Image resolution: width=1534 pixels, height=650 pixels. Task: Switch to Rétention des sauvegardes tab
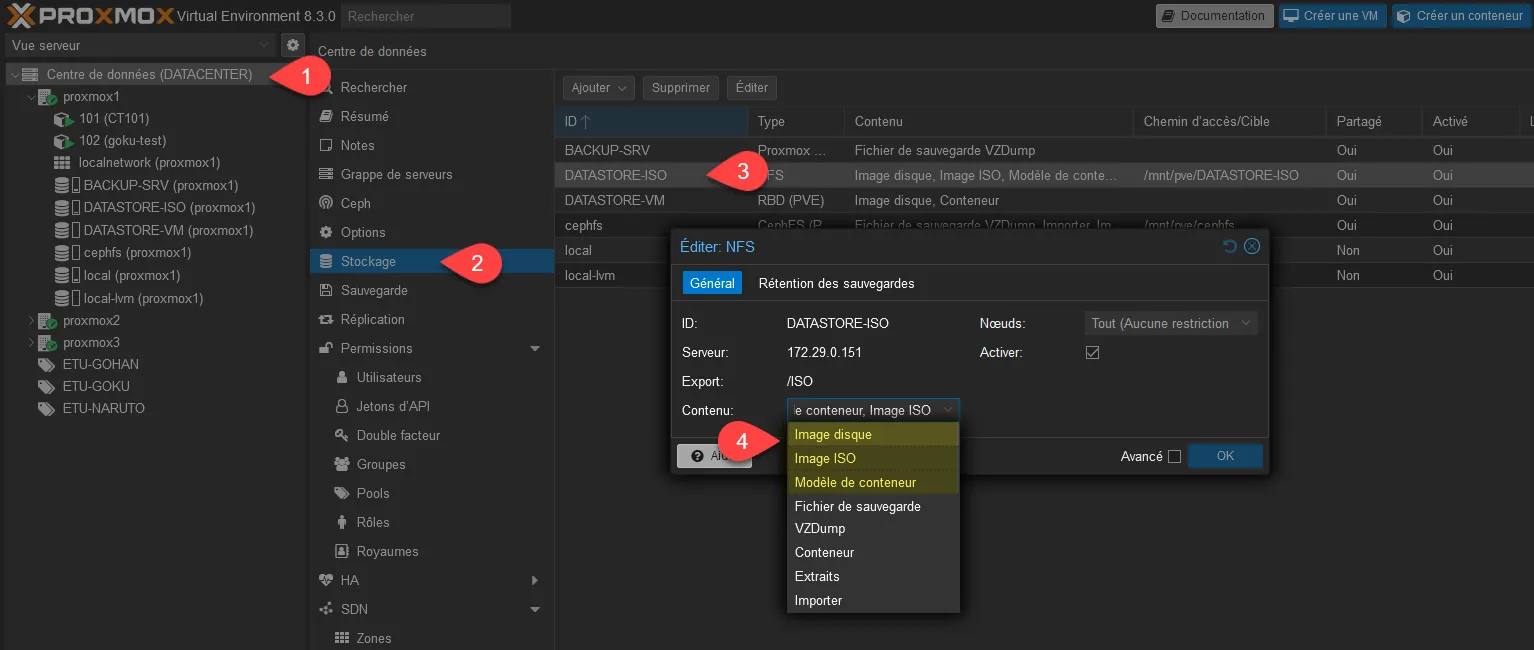click(x=836, y=283)
